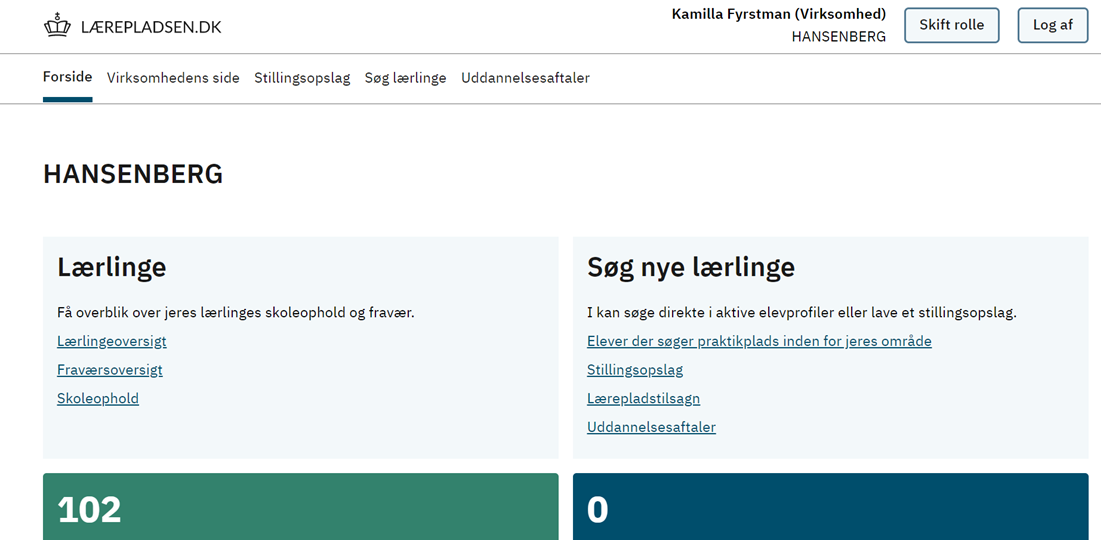Log out with Log af button
This screenshot has width=1101, height=540.
pos(1053,25)
